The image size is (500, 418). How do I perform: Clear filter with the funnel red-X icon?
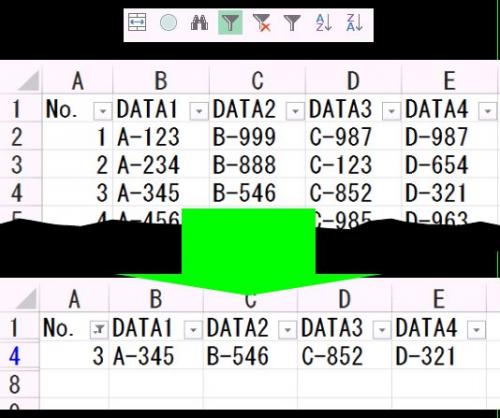click(x=262, y=23)
